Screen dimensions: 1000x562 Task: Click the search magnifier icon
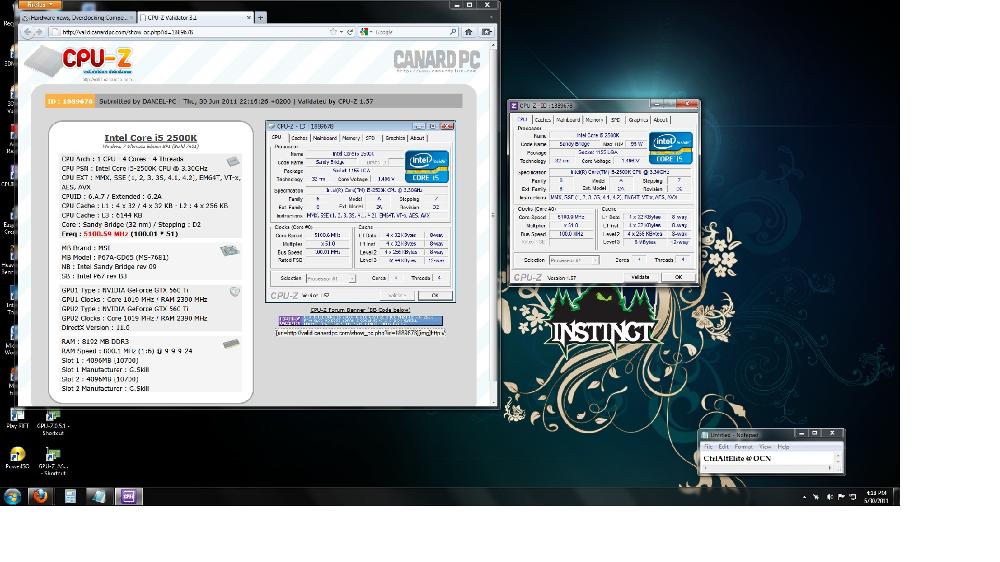(453, 31)
